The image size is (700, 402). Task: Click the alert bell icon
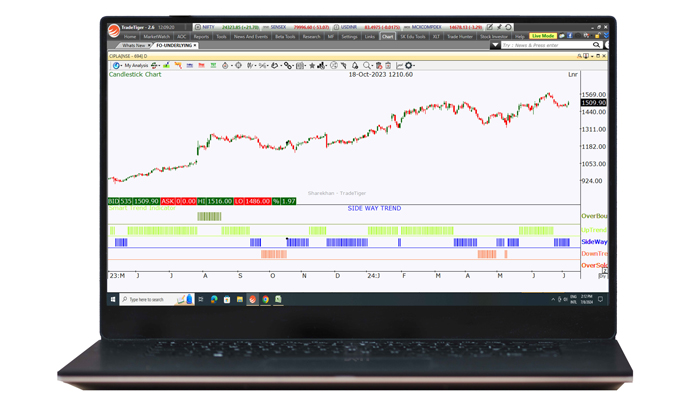click(x=355, y=66)
